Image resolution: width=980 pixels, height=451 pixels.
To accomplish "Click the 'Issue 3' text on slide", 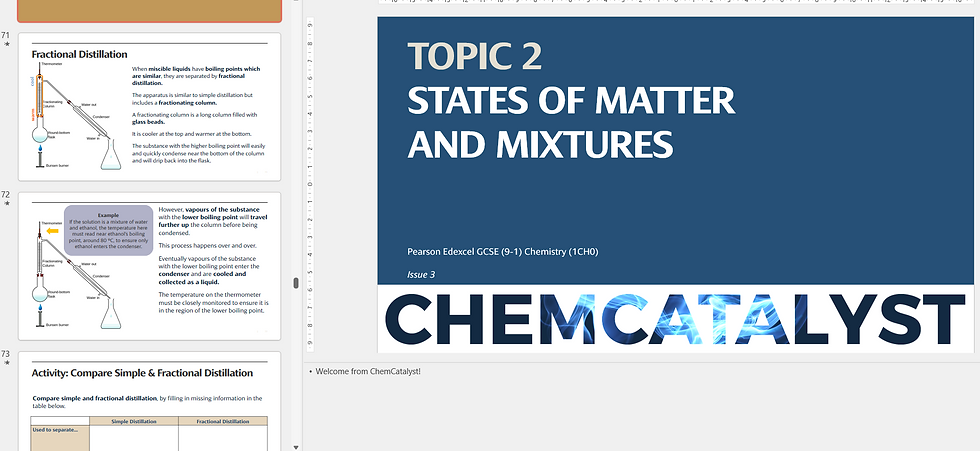I will [x=421, y=274].
